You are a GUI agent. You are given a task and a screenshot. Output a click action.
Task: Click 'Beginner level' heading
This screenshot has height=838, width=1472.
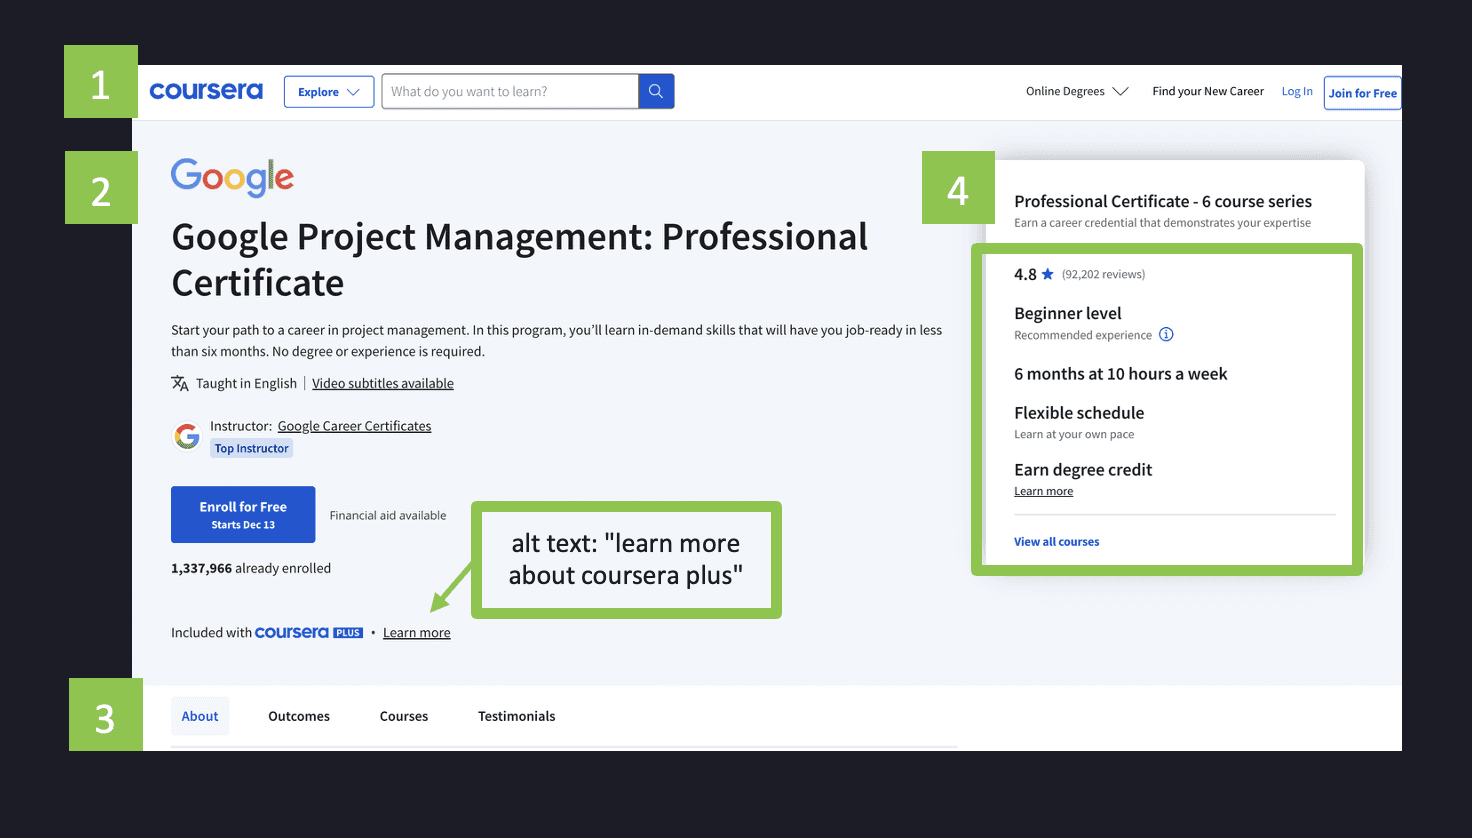click(1068, 313)
